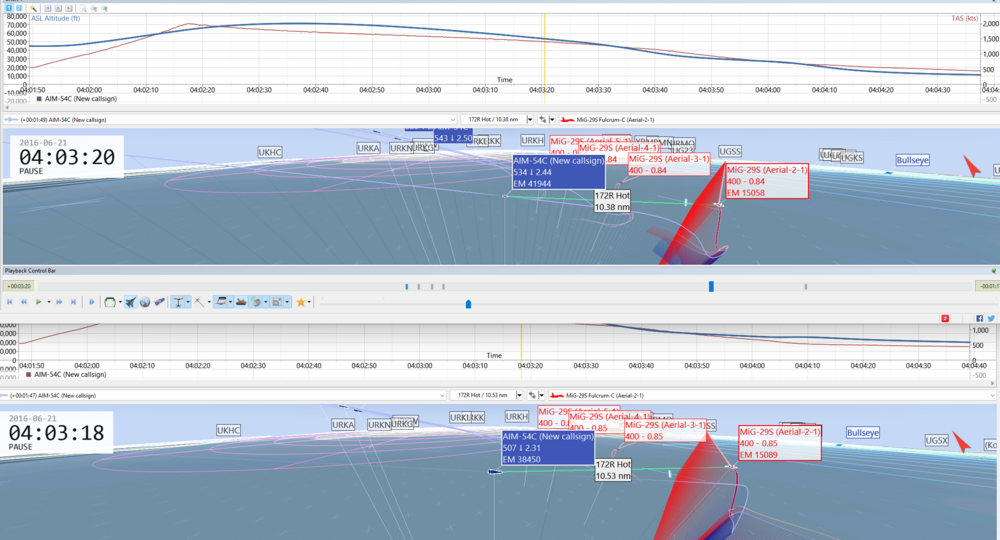Click the swap objects arrows icon in upper view
The width and height of the screenshot is (1000, 540).
(x=542, y=120)
